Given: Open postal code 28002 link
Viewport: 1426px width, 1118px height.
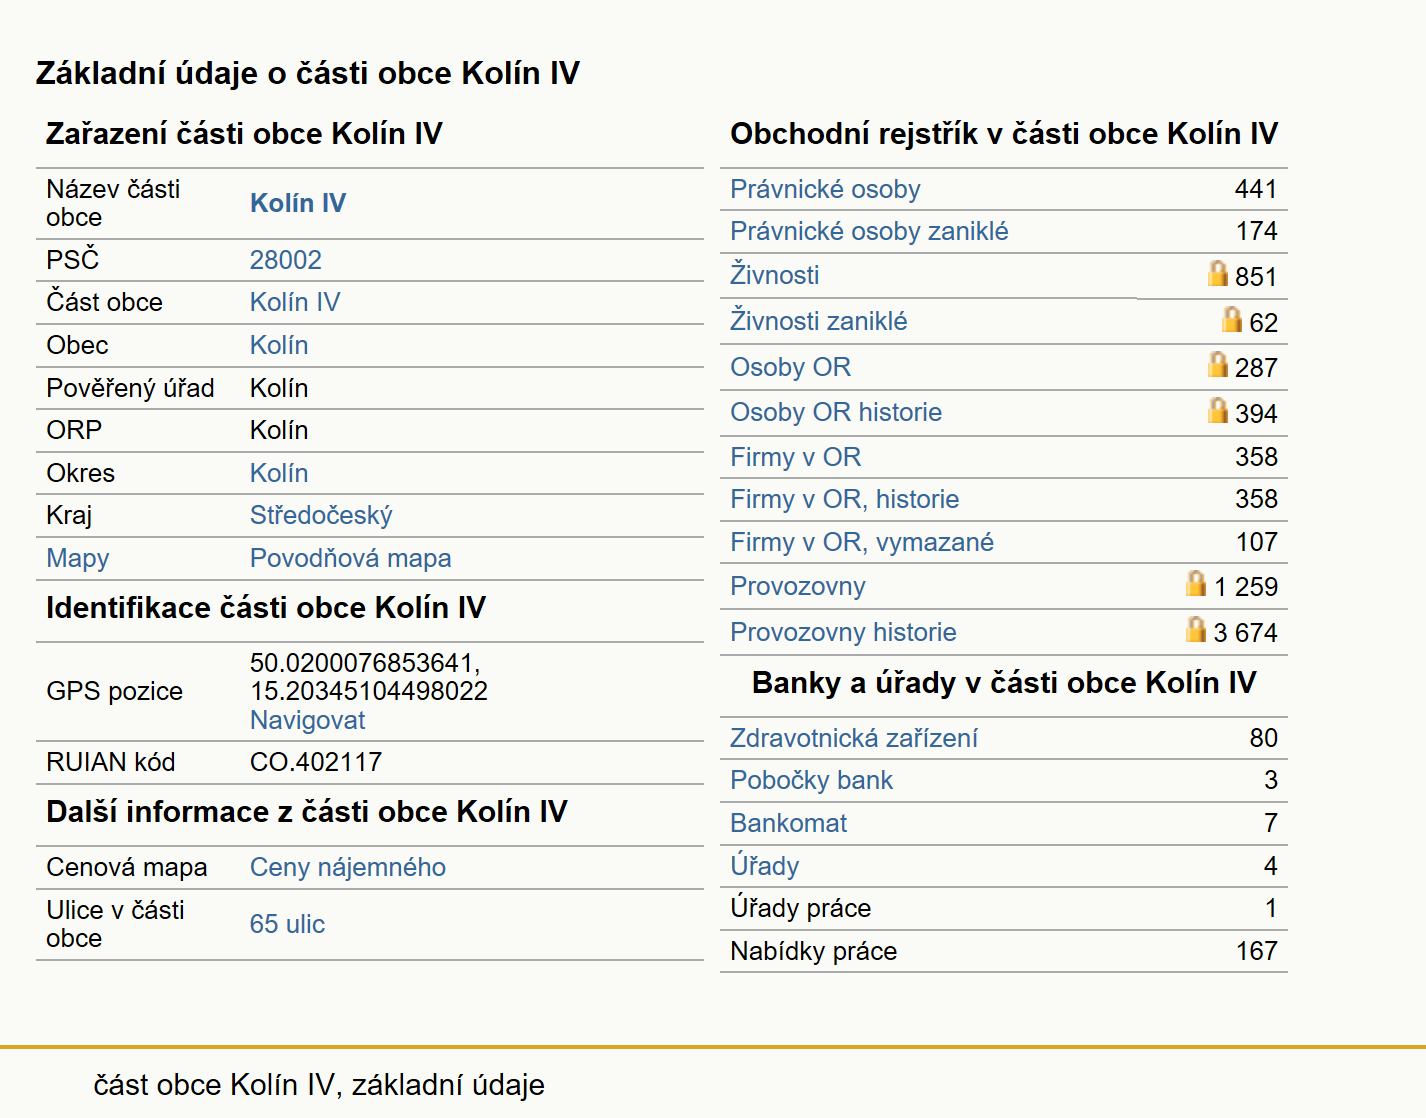Looking at the screenshot, I should (285, 260).
